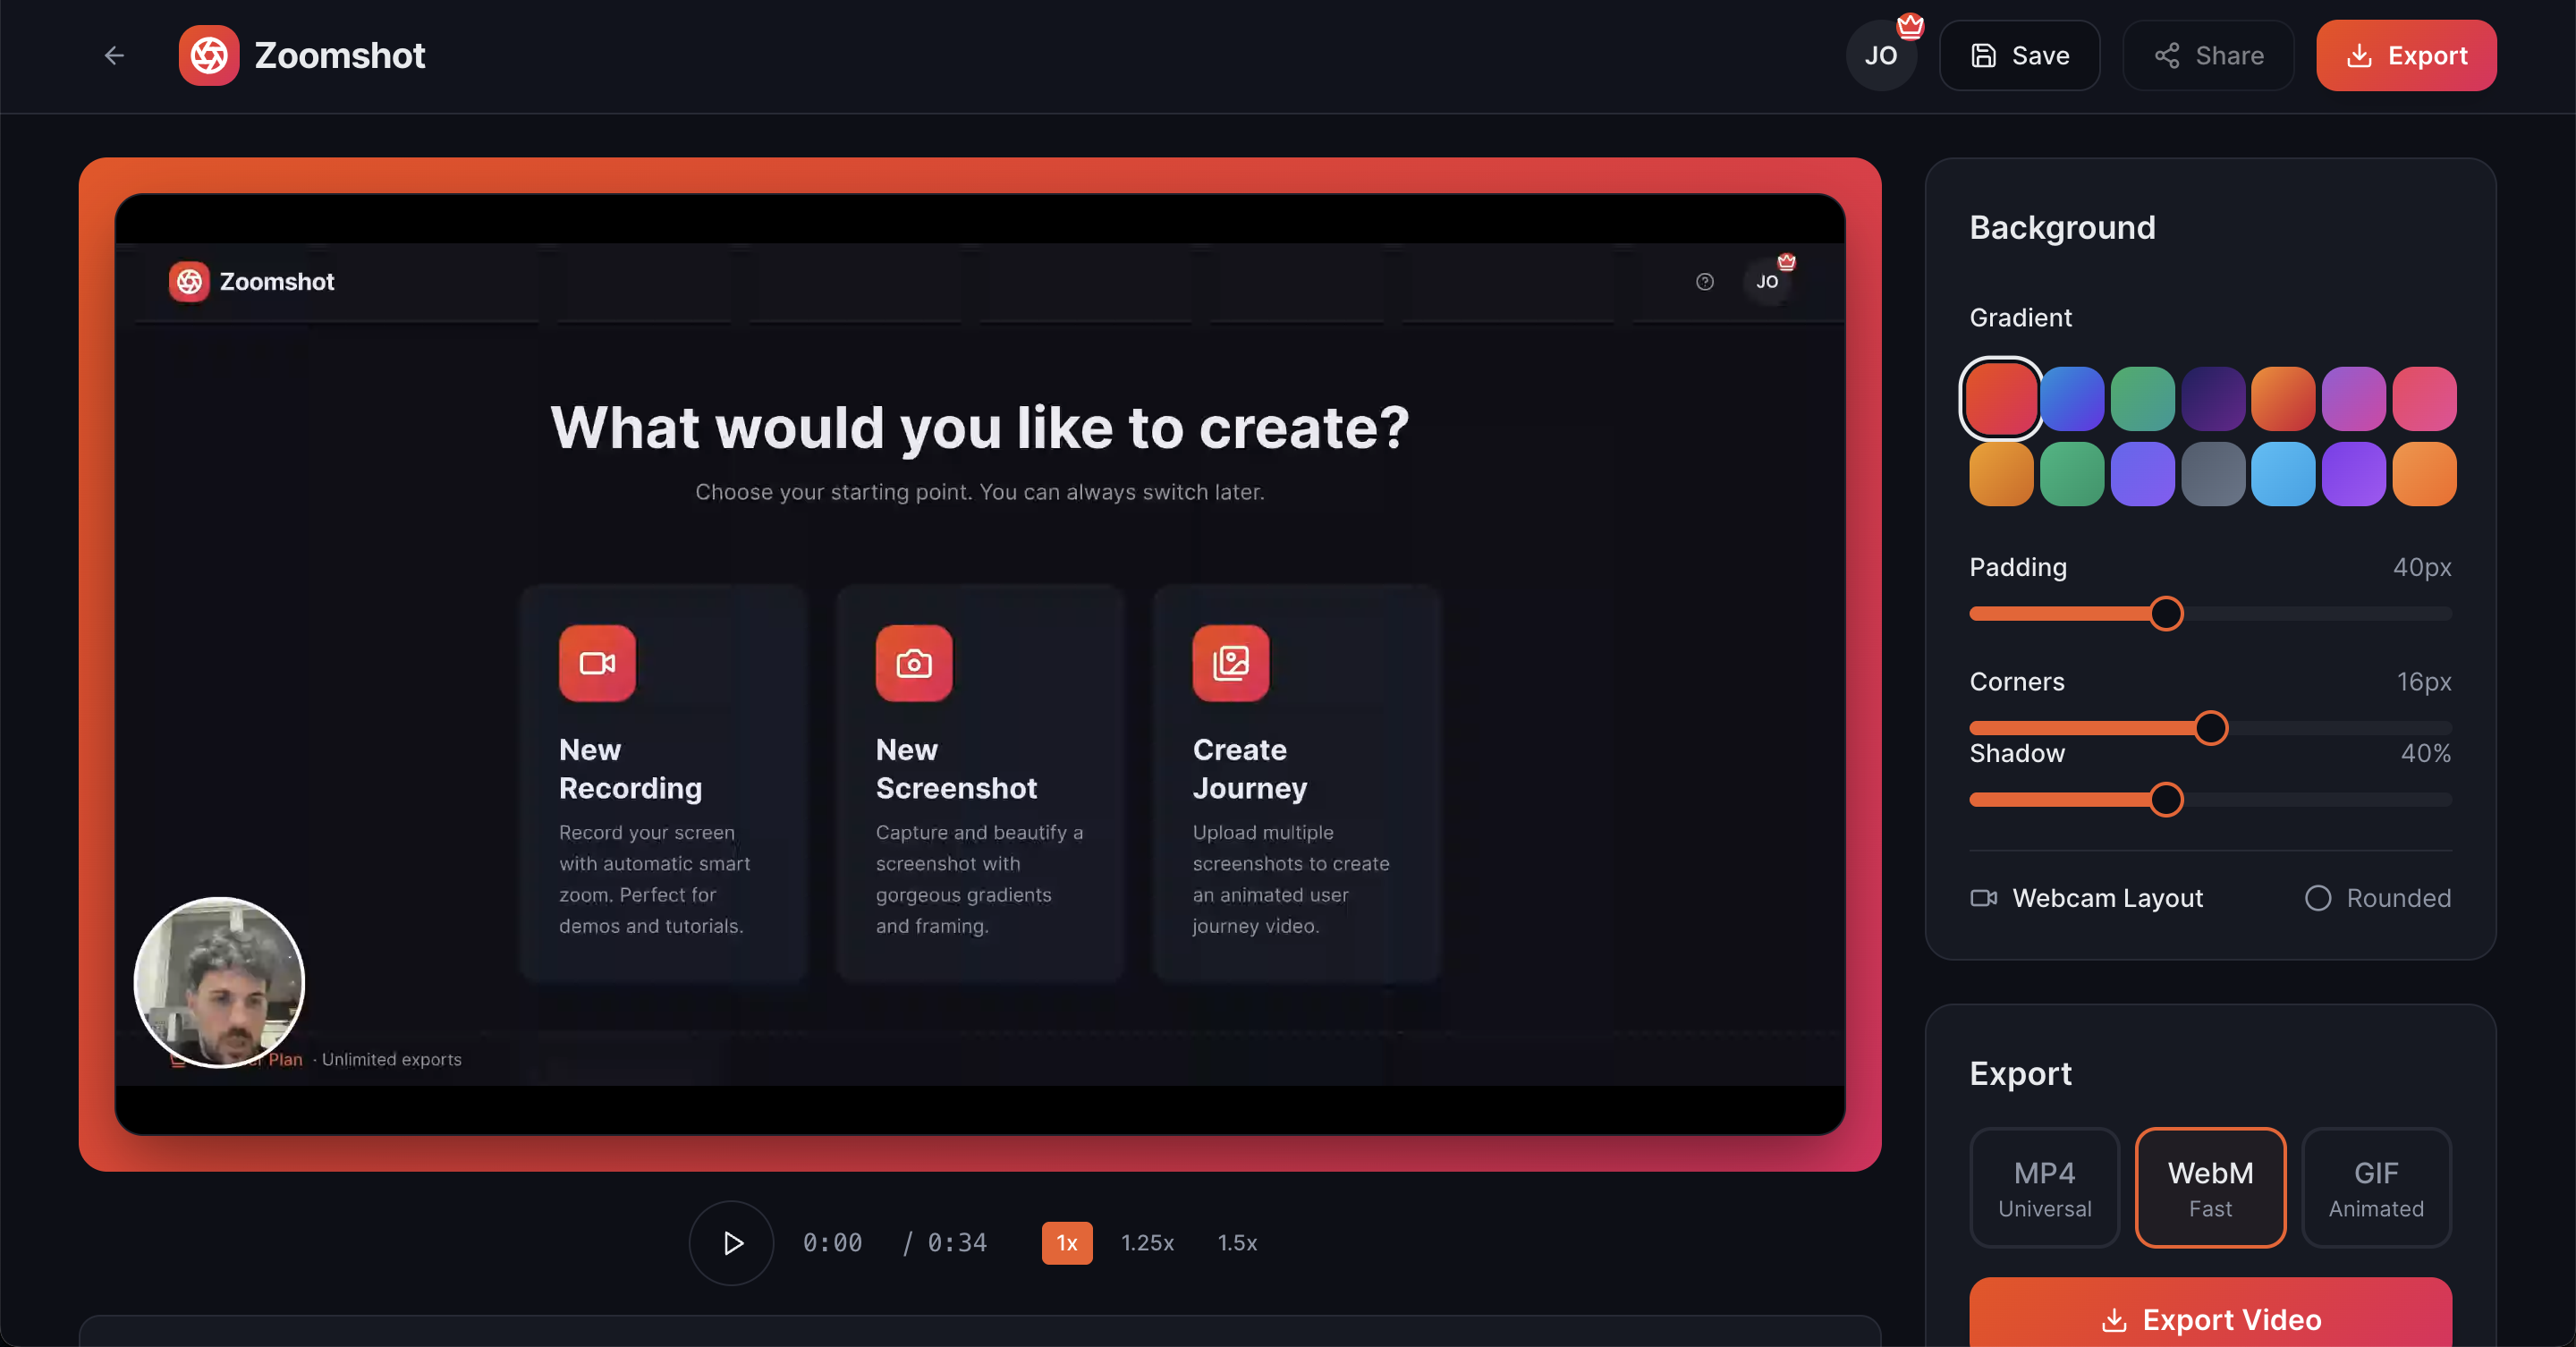Image resolution: width=2576 pixels, height=1347 pixels.
Task: Click the circular webcam thumbnail
Action: click(218, 983)
